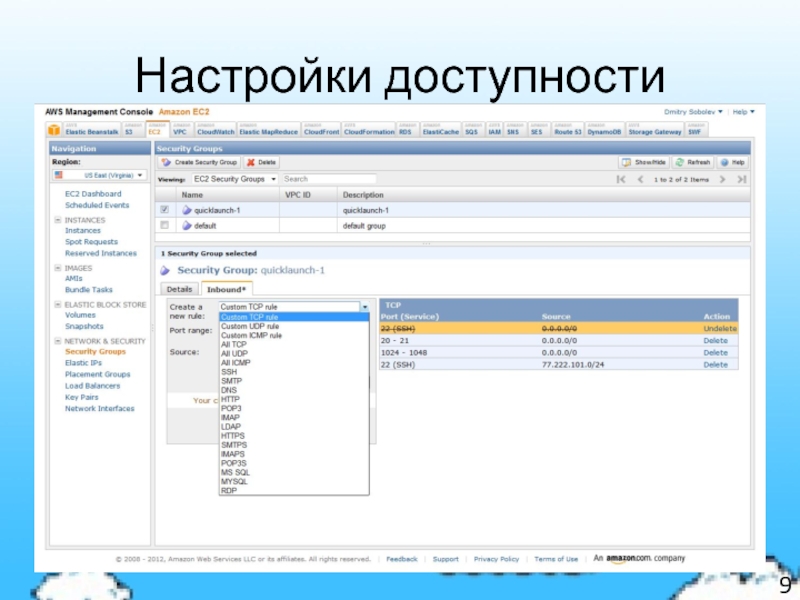This screenshot has width=800, height=600.
Task: Click the icon beside quicklaunch-1 name
Action: [x=187, y=210]
